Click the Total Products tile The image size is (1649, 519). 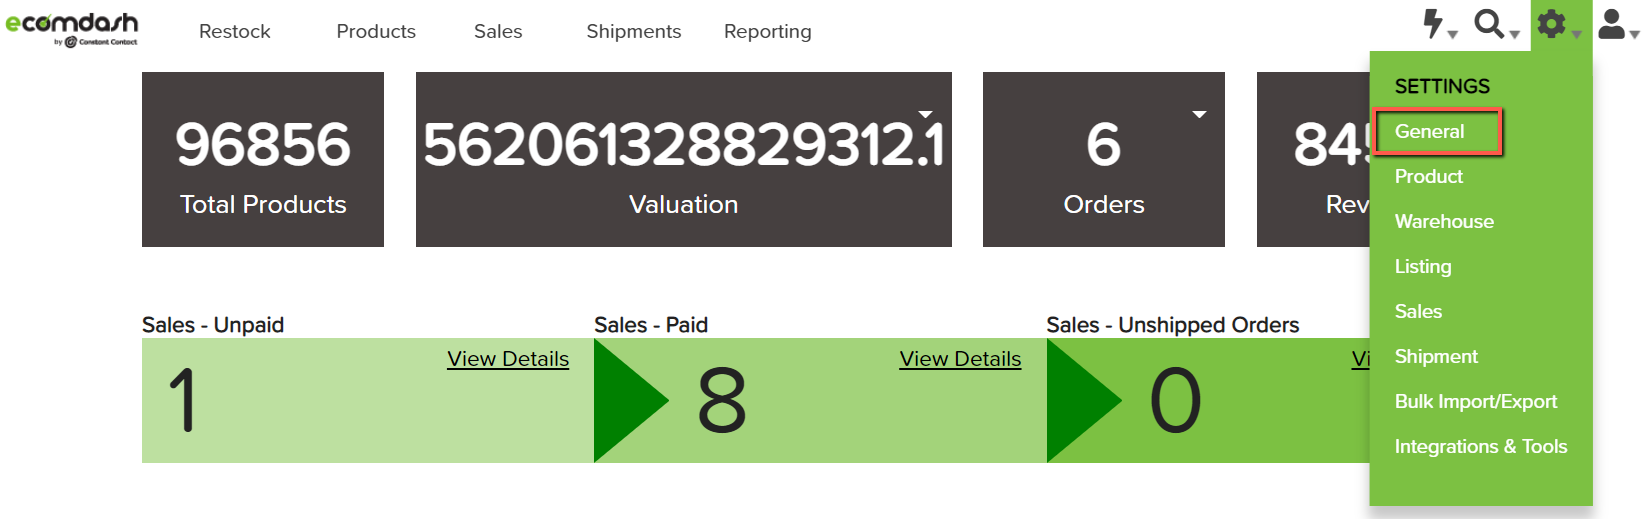[263, 159]
